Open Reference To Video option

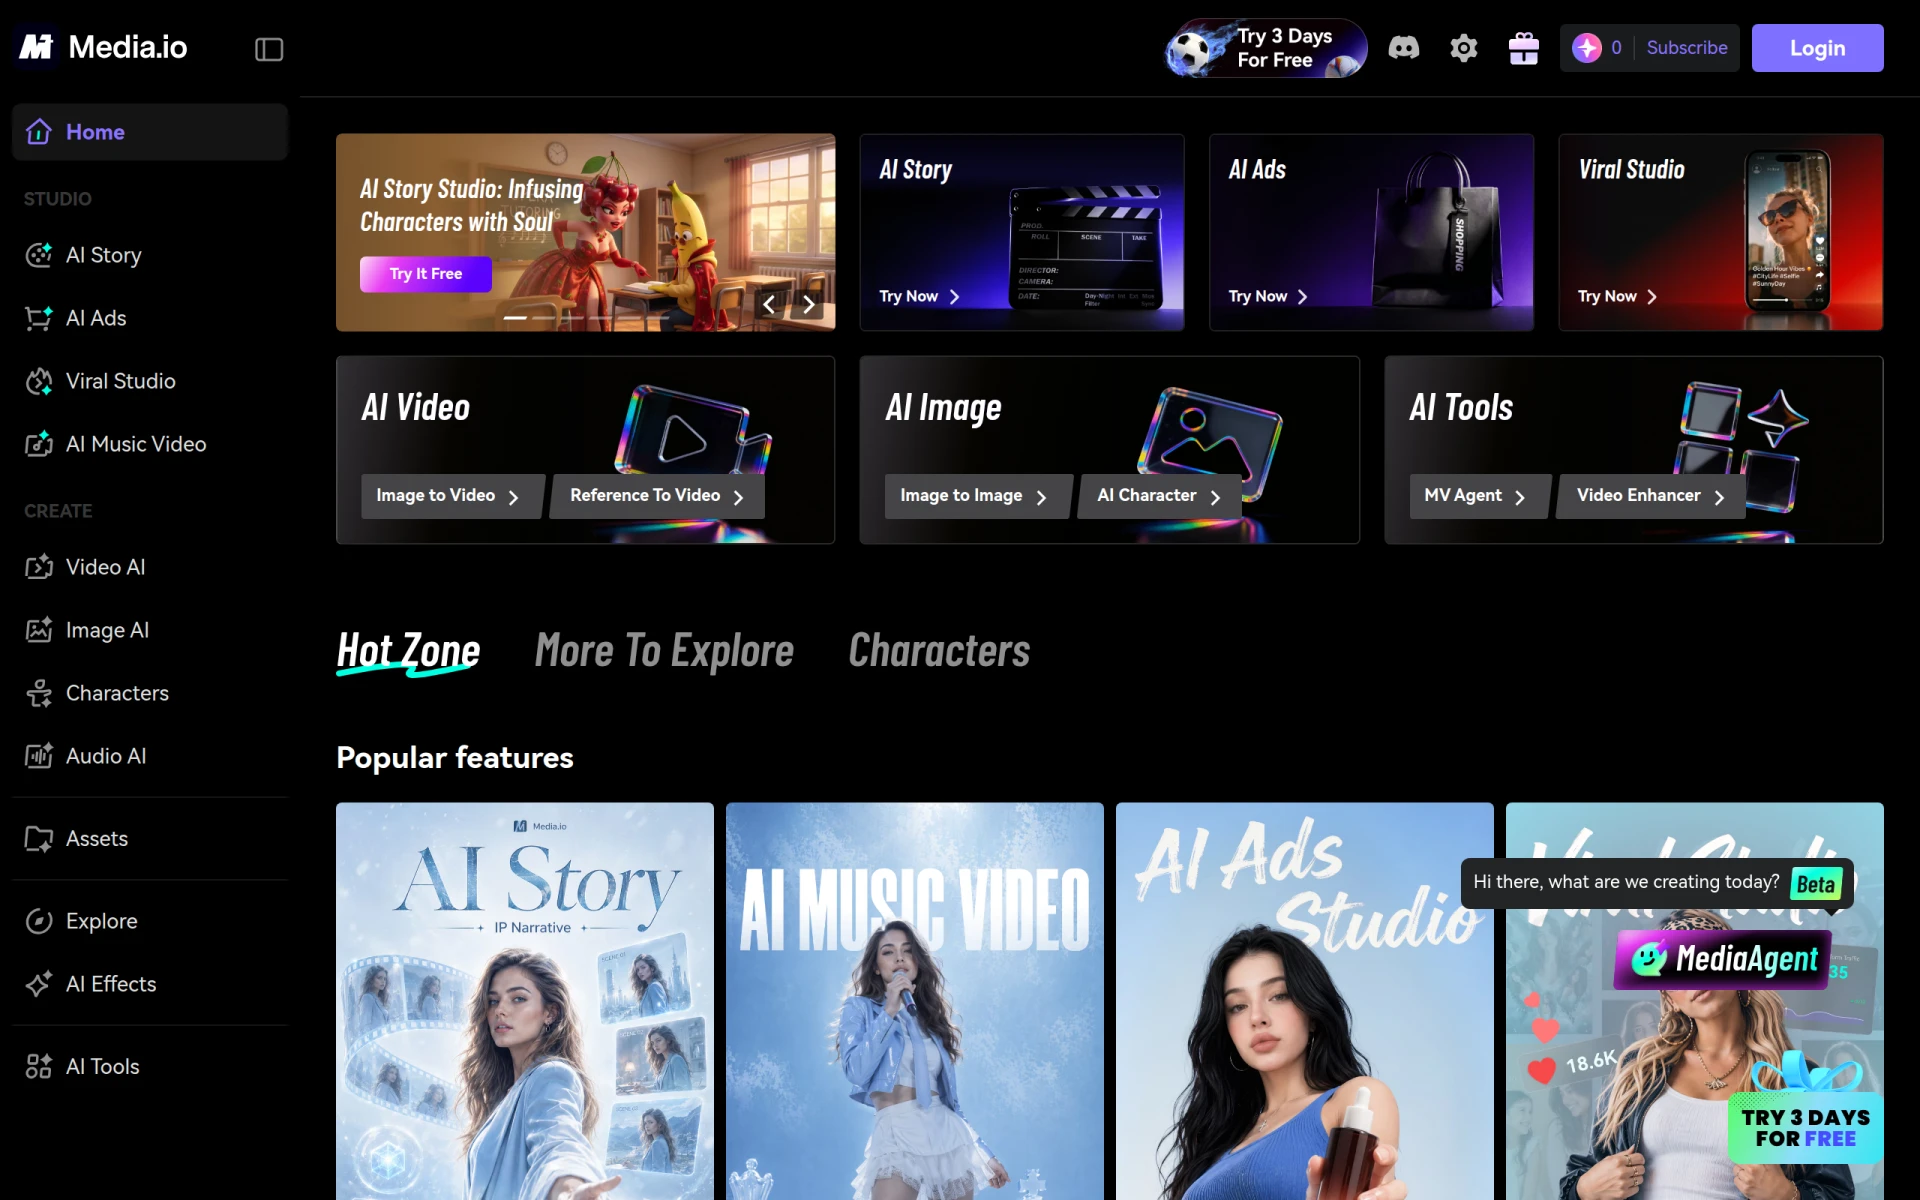(658, 496)
